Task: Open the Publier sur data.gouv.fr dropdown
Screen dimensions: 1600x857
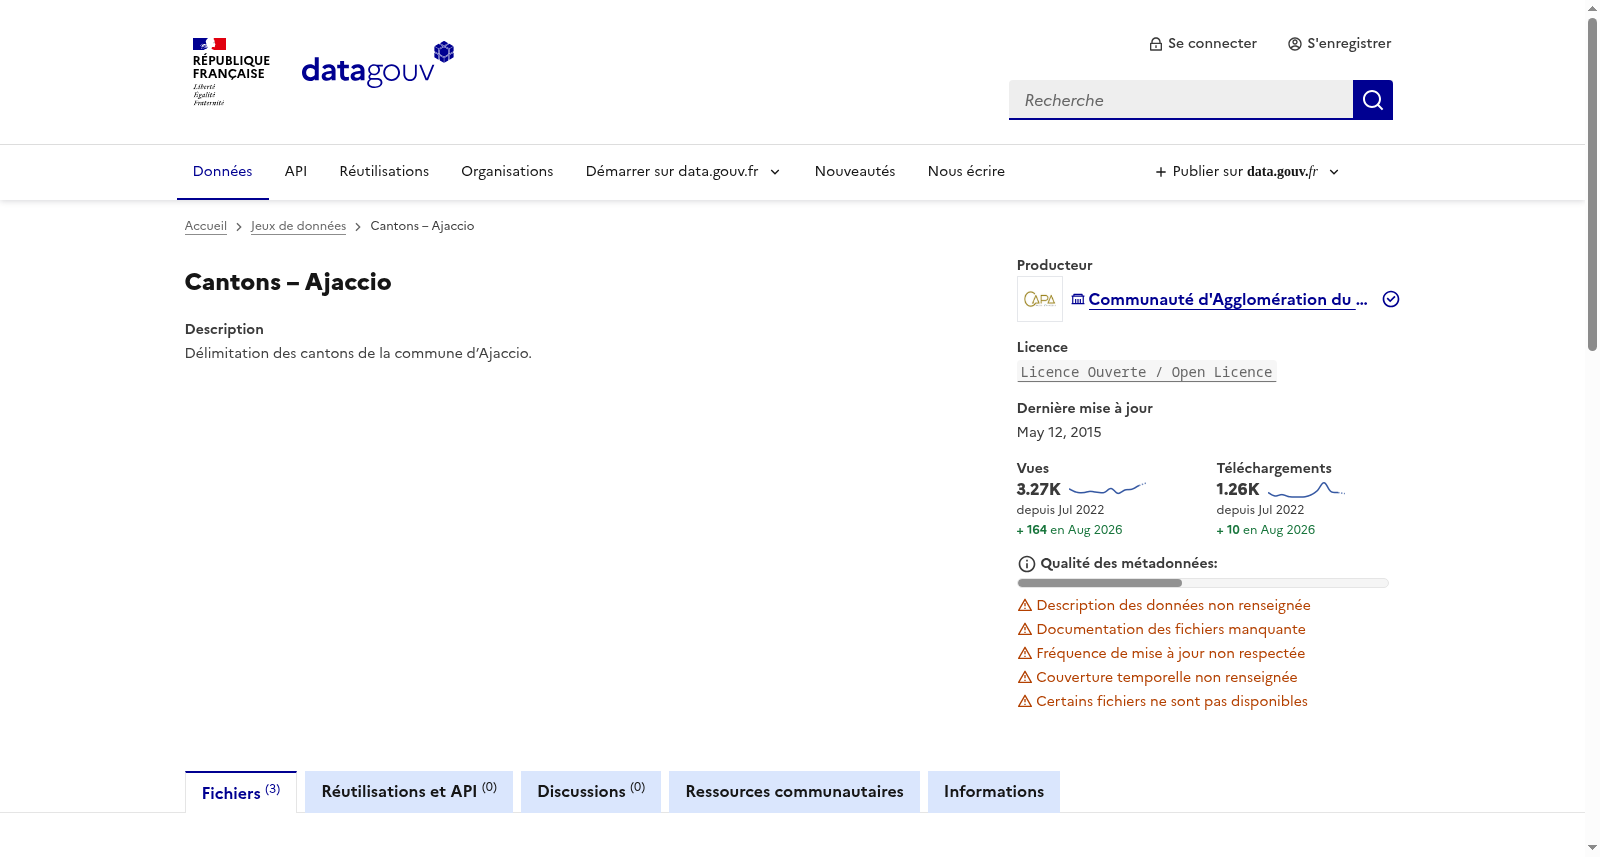Action: 1247,172
